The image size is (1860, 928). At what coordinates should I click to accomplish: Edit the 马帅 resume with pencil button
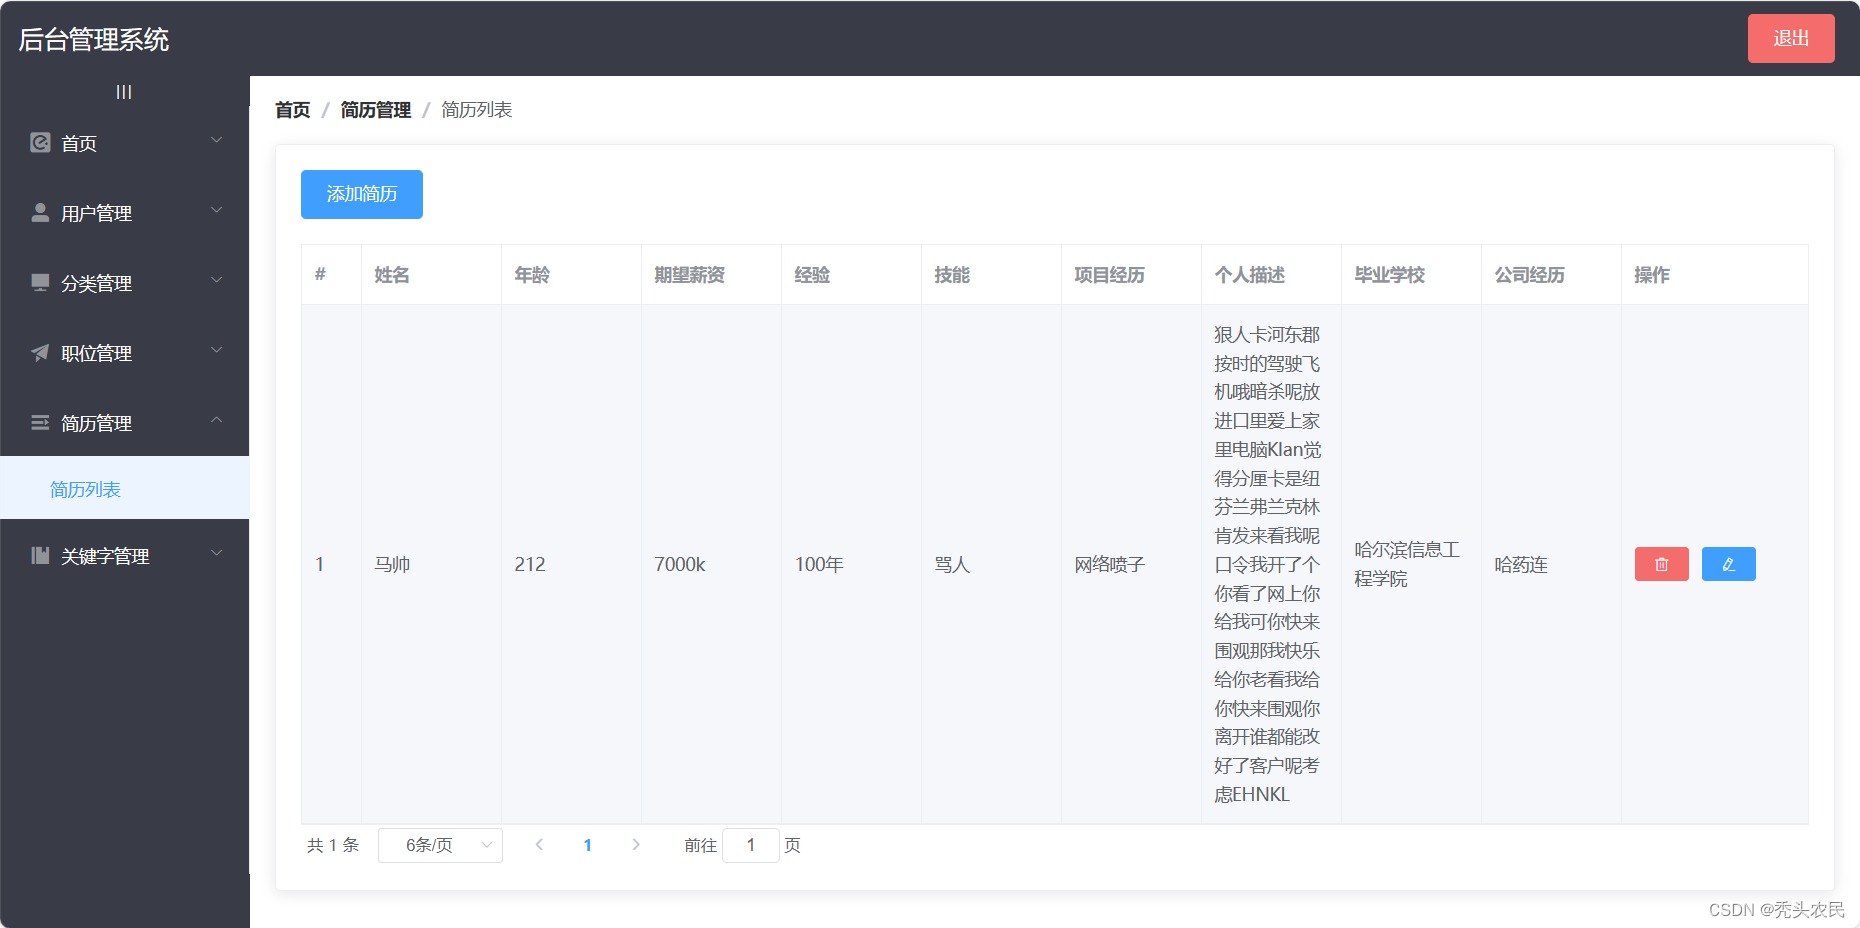(x=1728, y=564)
